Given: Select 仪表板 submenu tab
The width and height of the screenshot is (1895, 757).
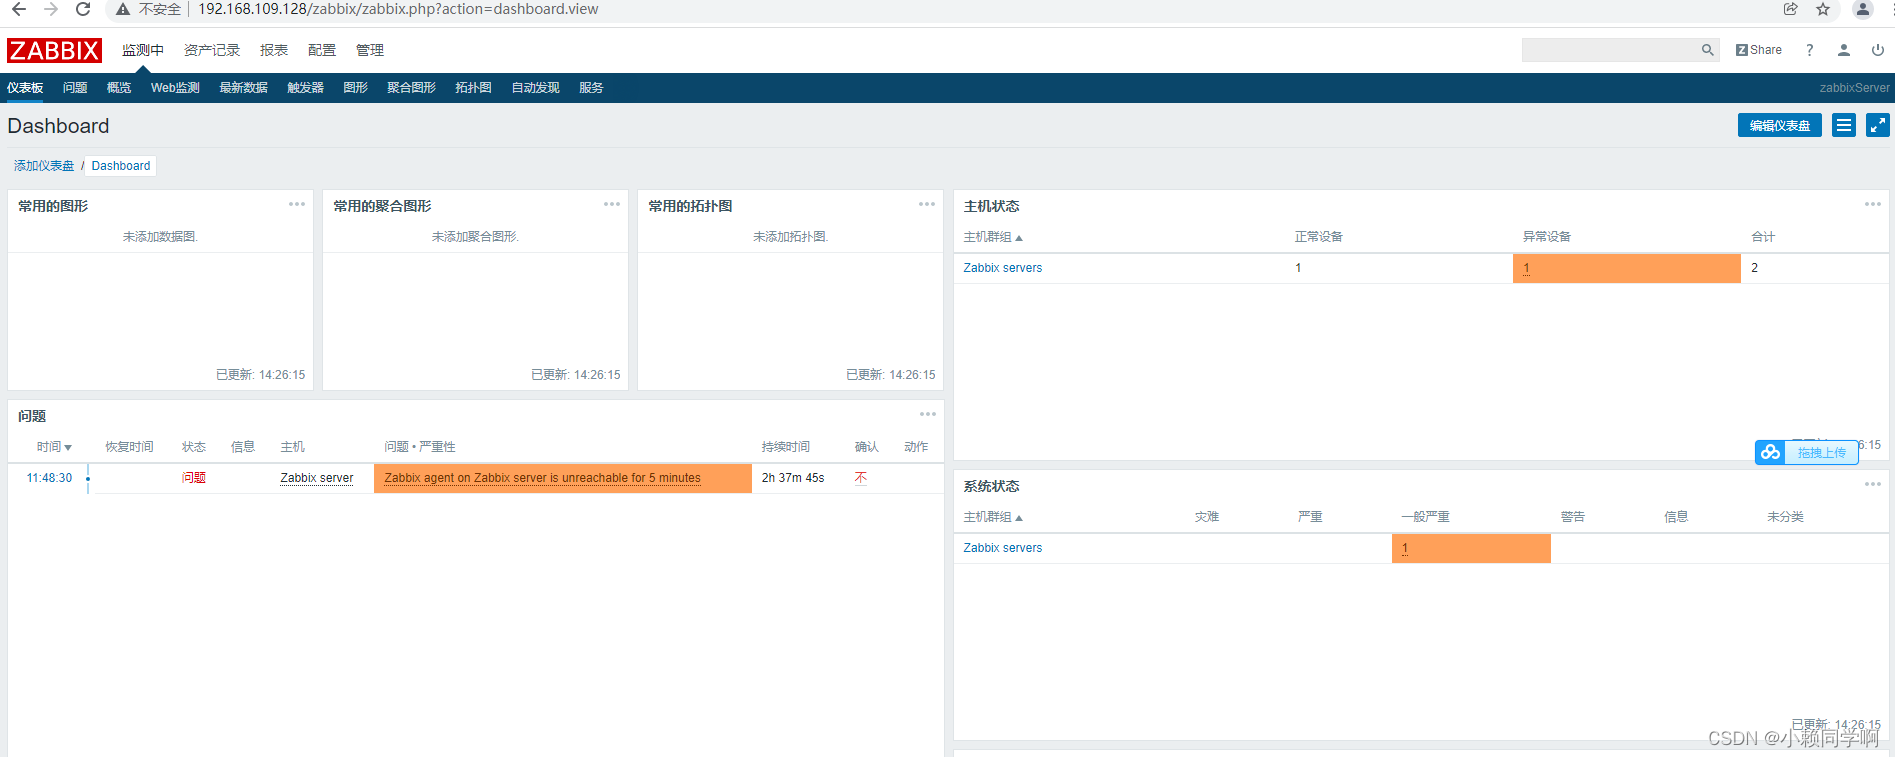Looking at the screenshot, I should pos(25,88).
